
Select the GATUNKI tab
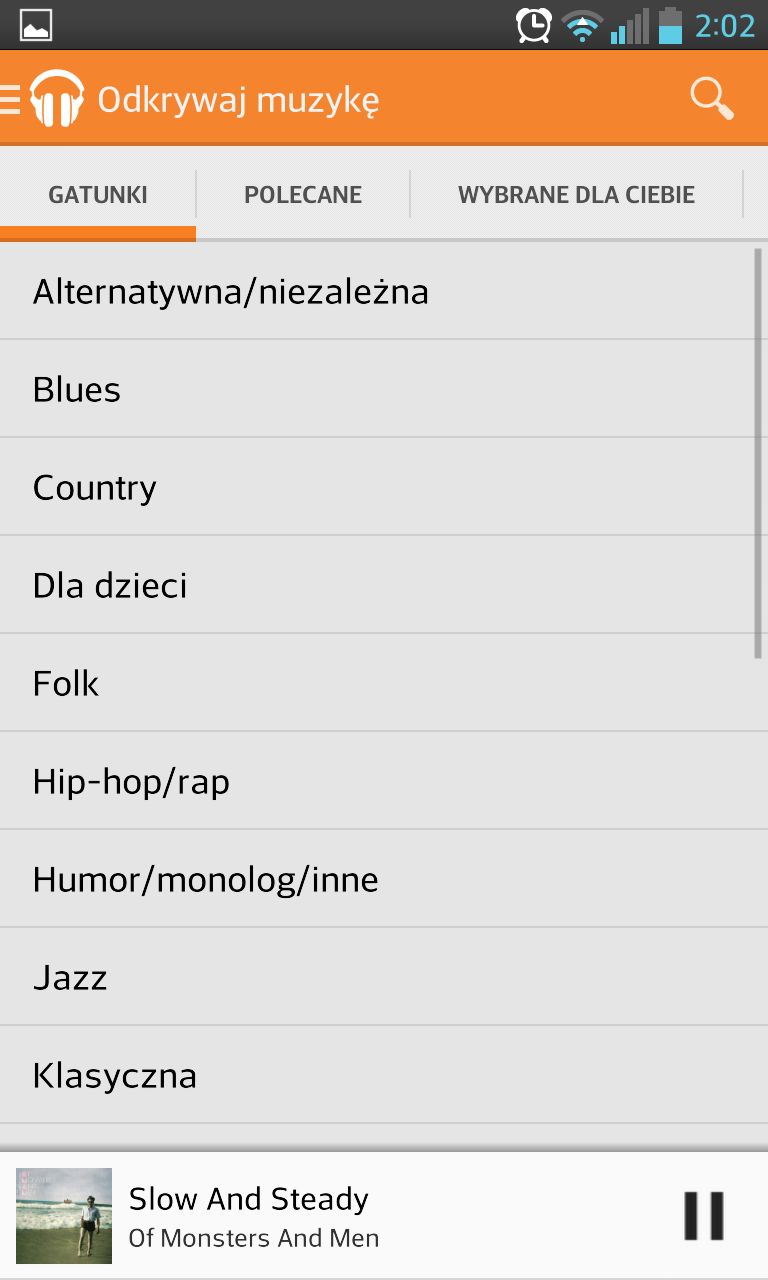[x=97, y=194]
